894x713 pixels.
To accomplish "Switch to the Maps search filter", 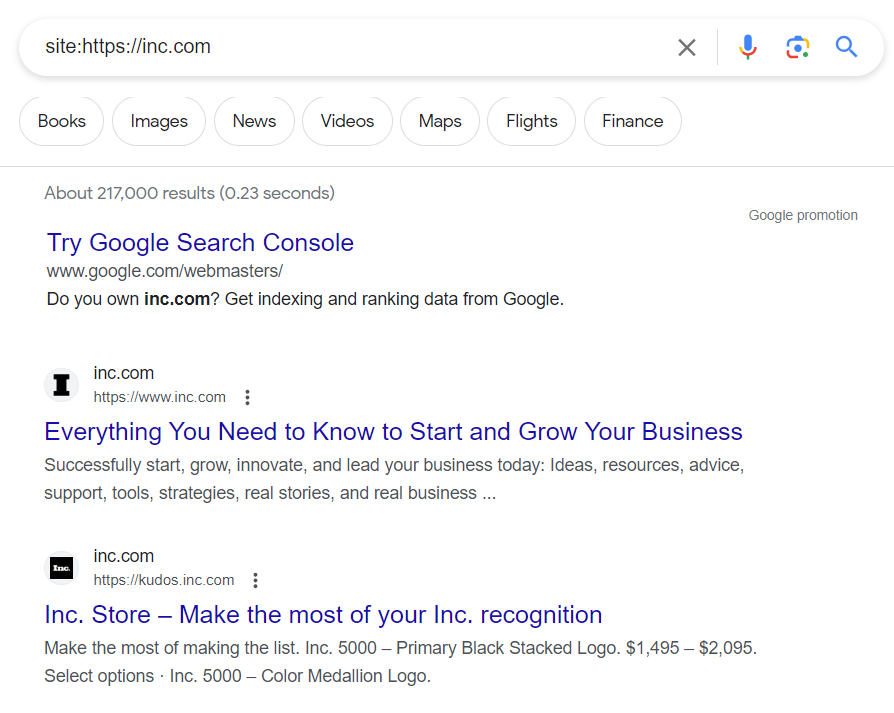I will click(x=440, y=121).
